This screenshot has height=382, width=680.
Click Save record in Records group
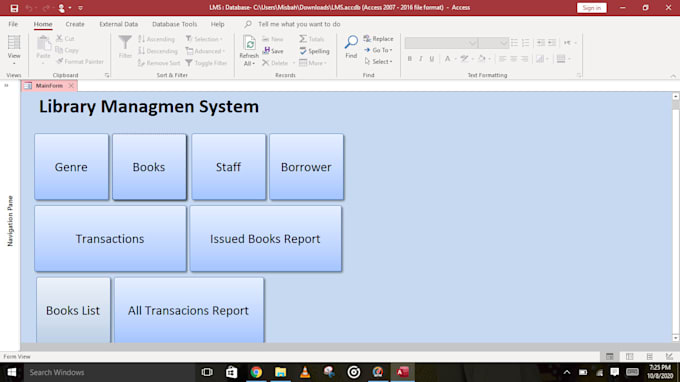click(273, 51)
